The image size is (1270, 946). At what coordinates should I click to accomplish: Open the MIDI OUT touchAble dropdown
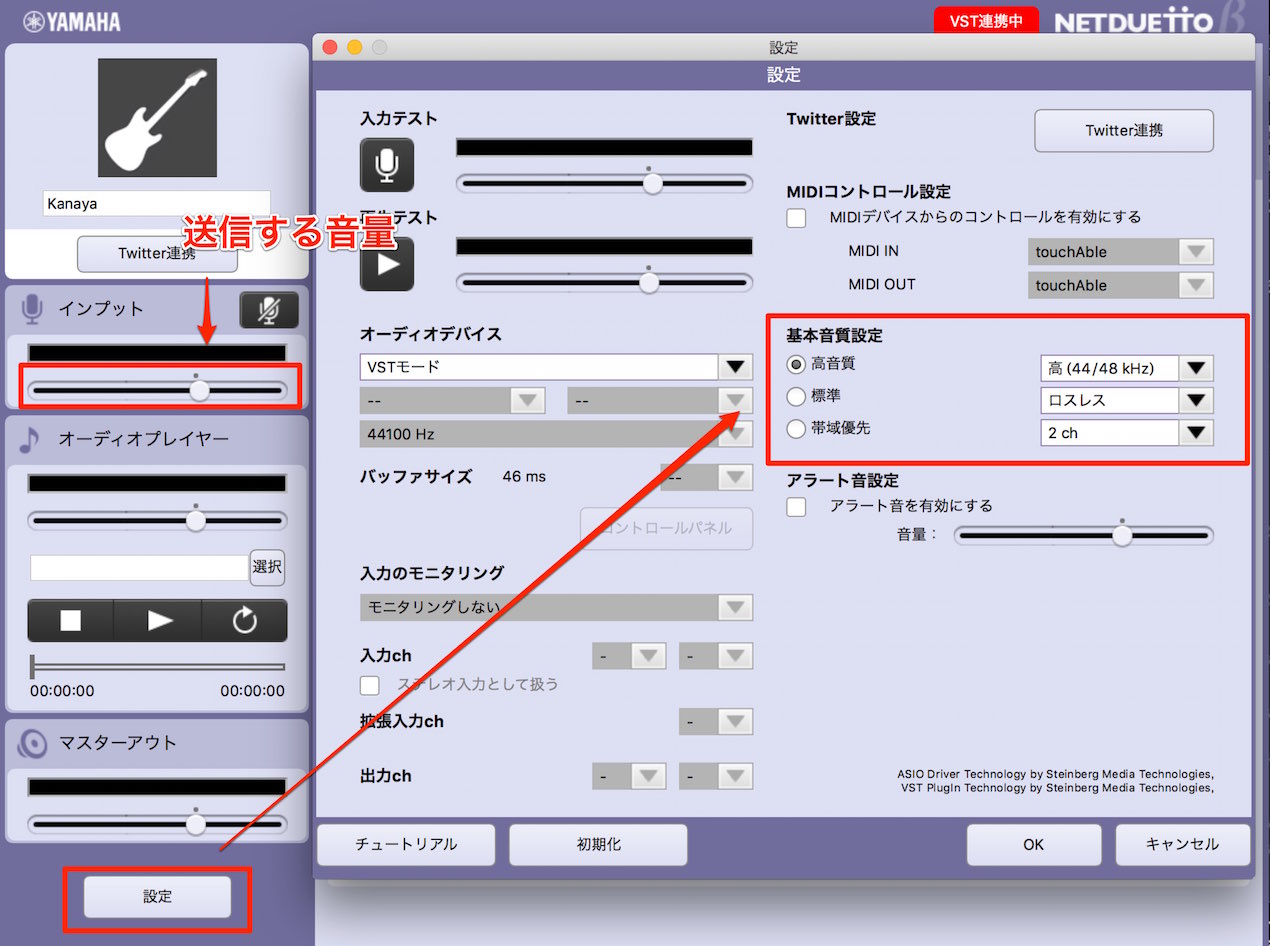[x=1121, y=285]
